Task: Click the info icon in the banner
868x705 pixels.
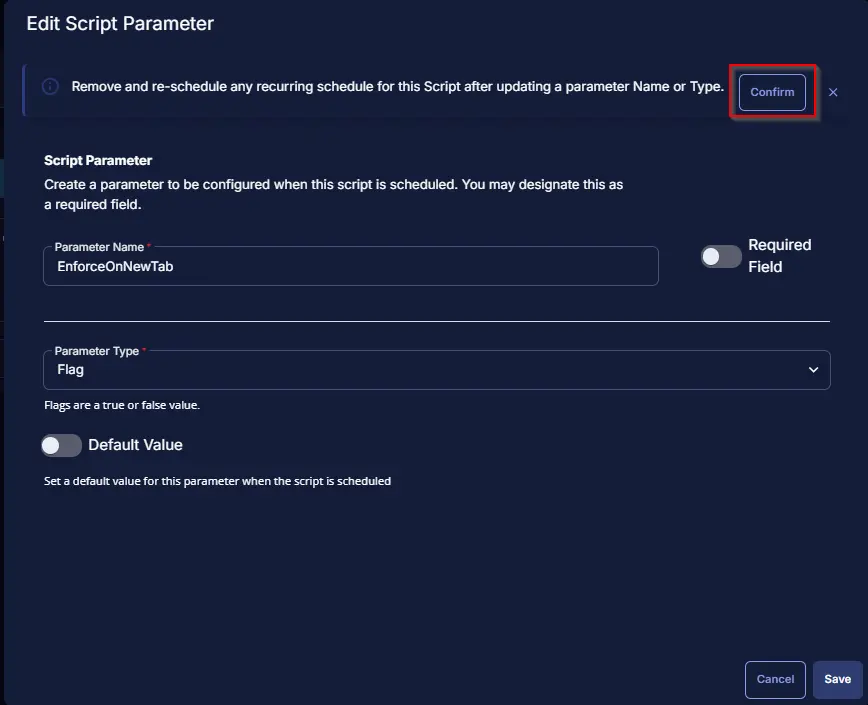Action: coord(50,86)
